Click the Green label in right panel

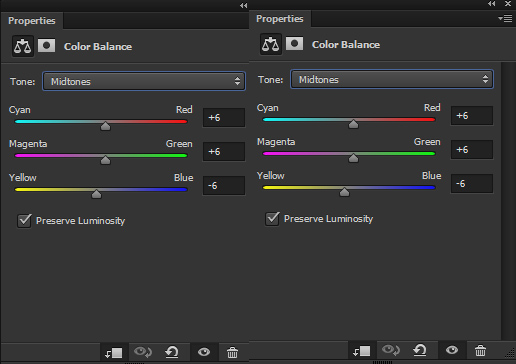(427, 142)
